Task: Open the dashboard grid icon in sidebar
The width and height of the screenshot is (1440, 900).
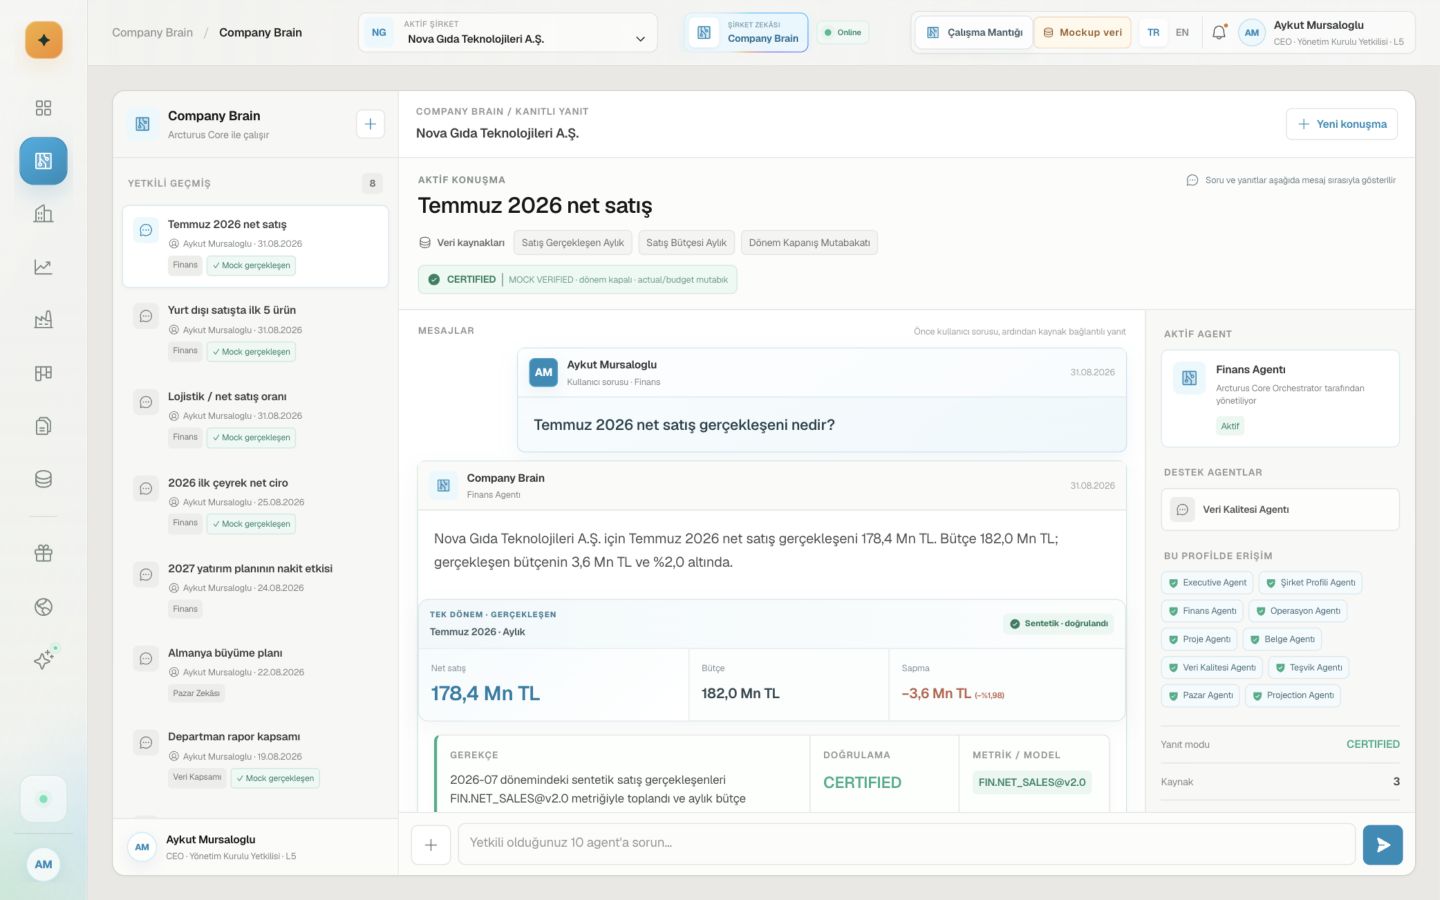Action: [43, 108]
